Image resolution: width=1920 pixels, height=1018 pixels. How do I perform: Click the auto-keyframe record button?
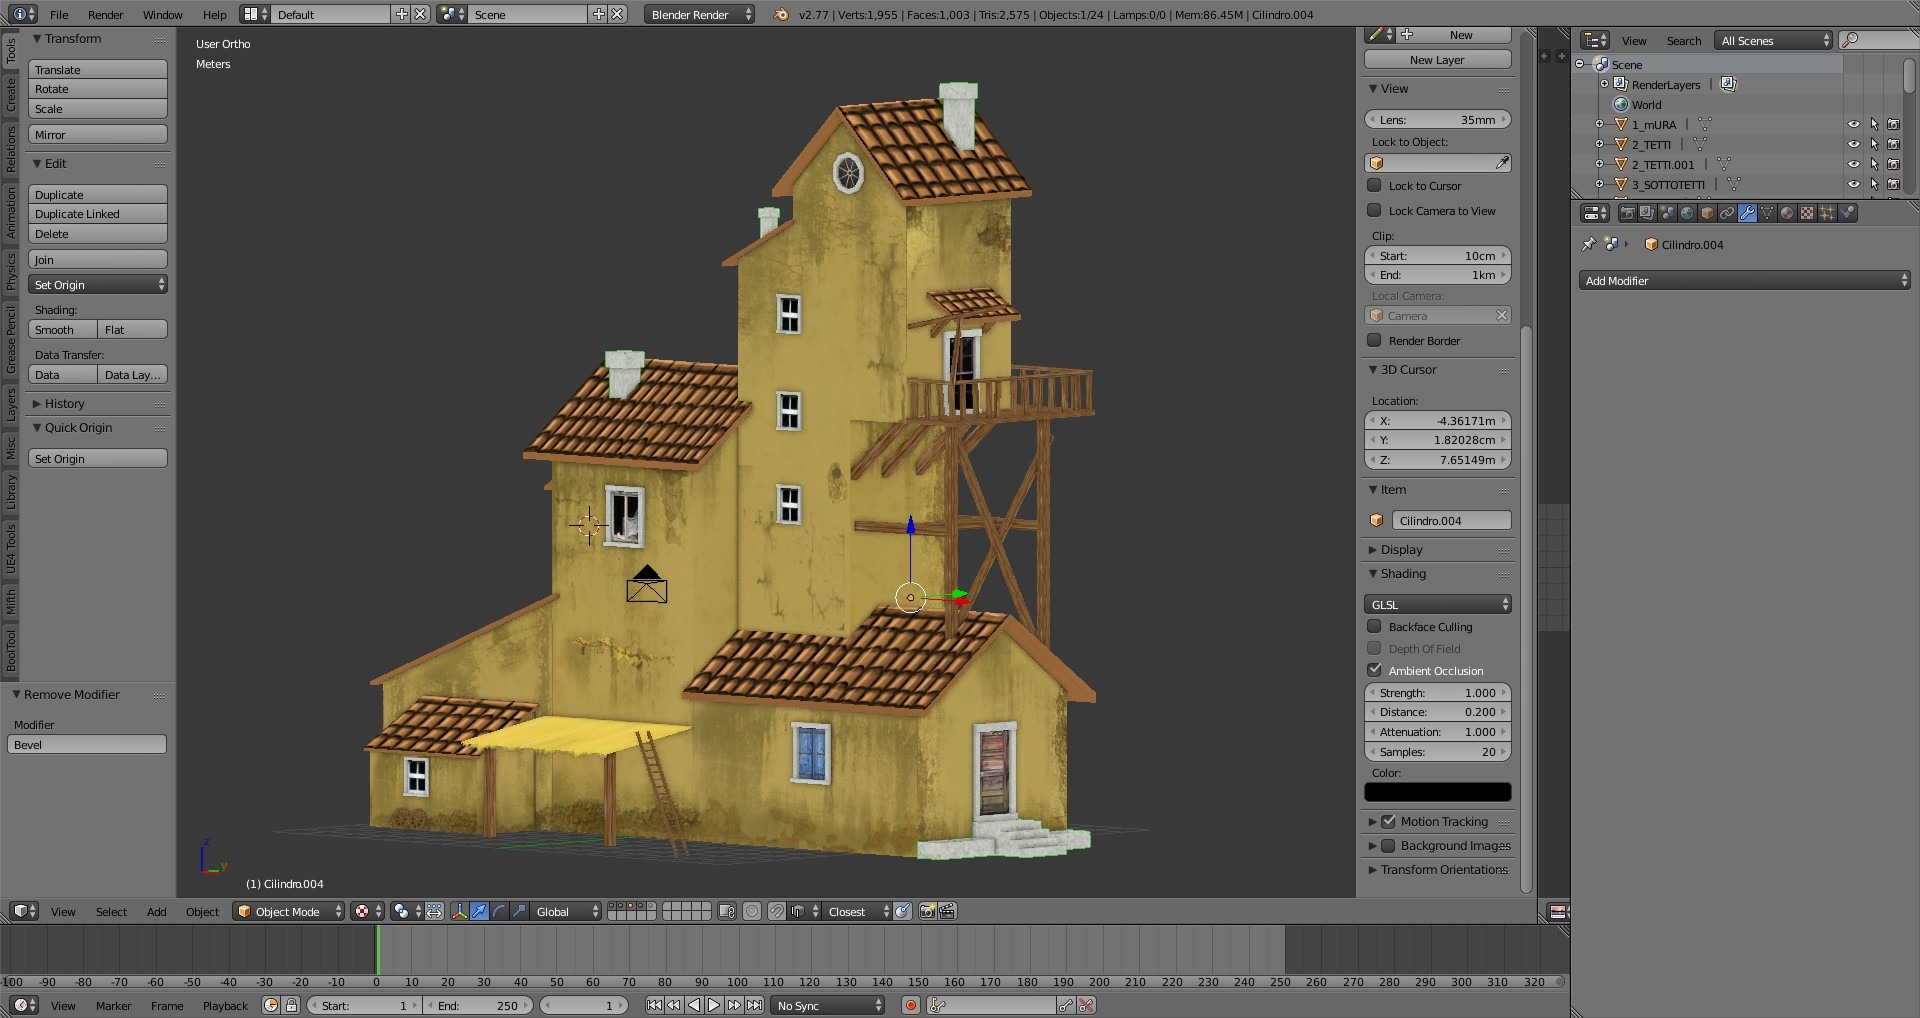click(911, 1005)
